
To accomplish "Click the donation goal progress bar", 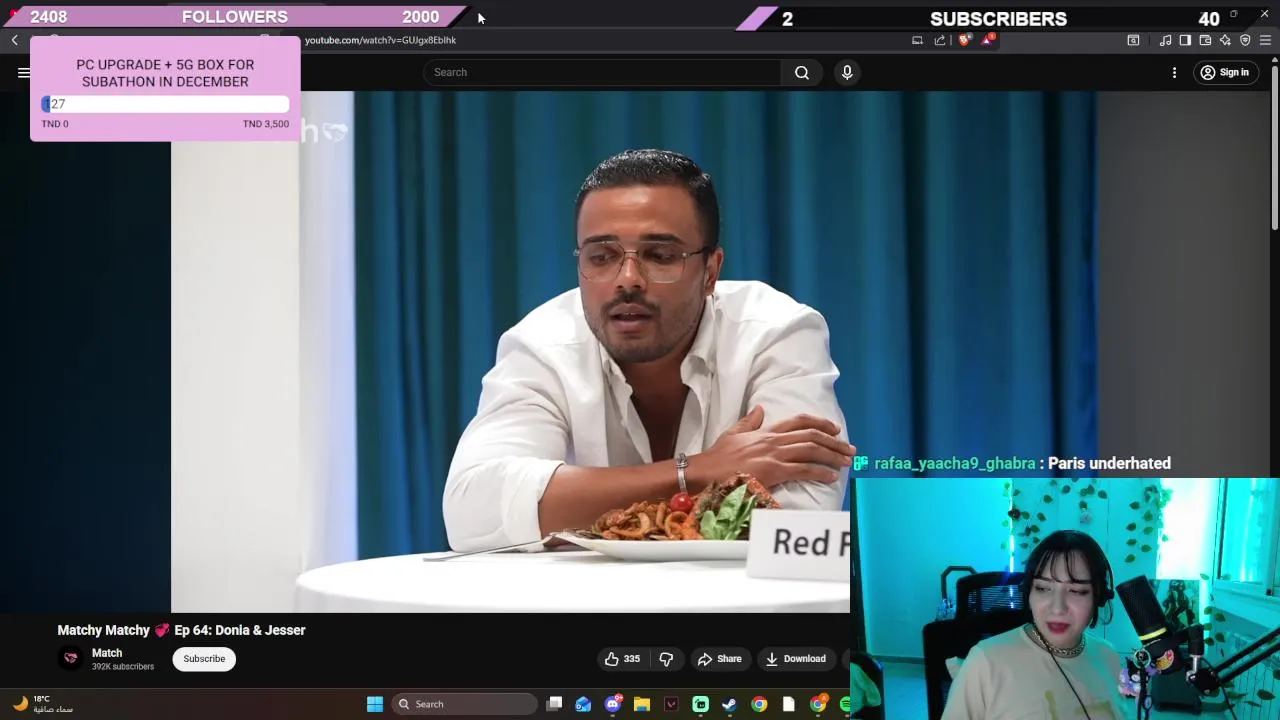I will (165, 104).
